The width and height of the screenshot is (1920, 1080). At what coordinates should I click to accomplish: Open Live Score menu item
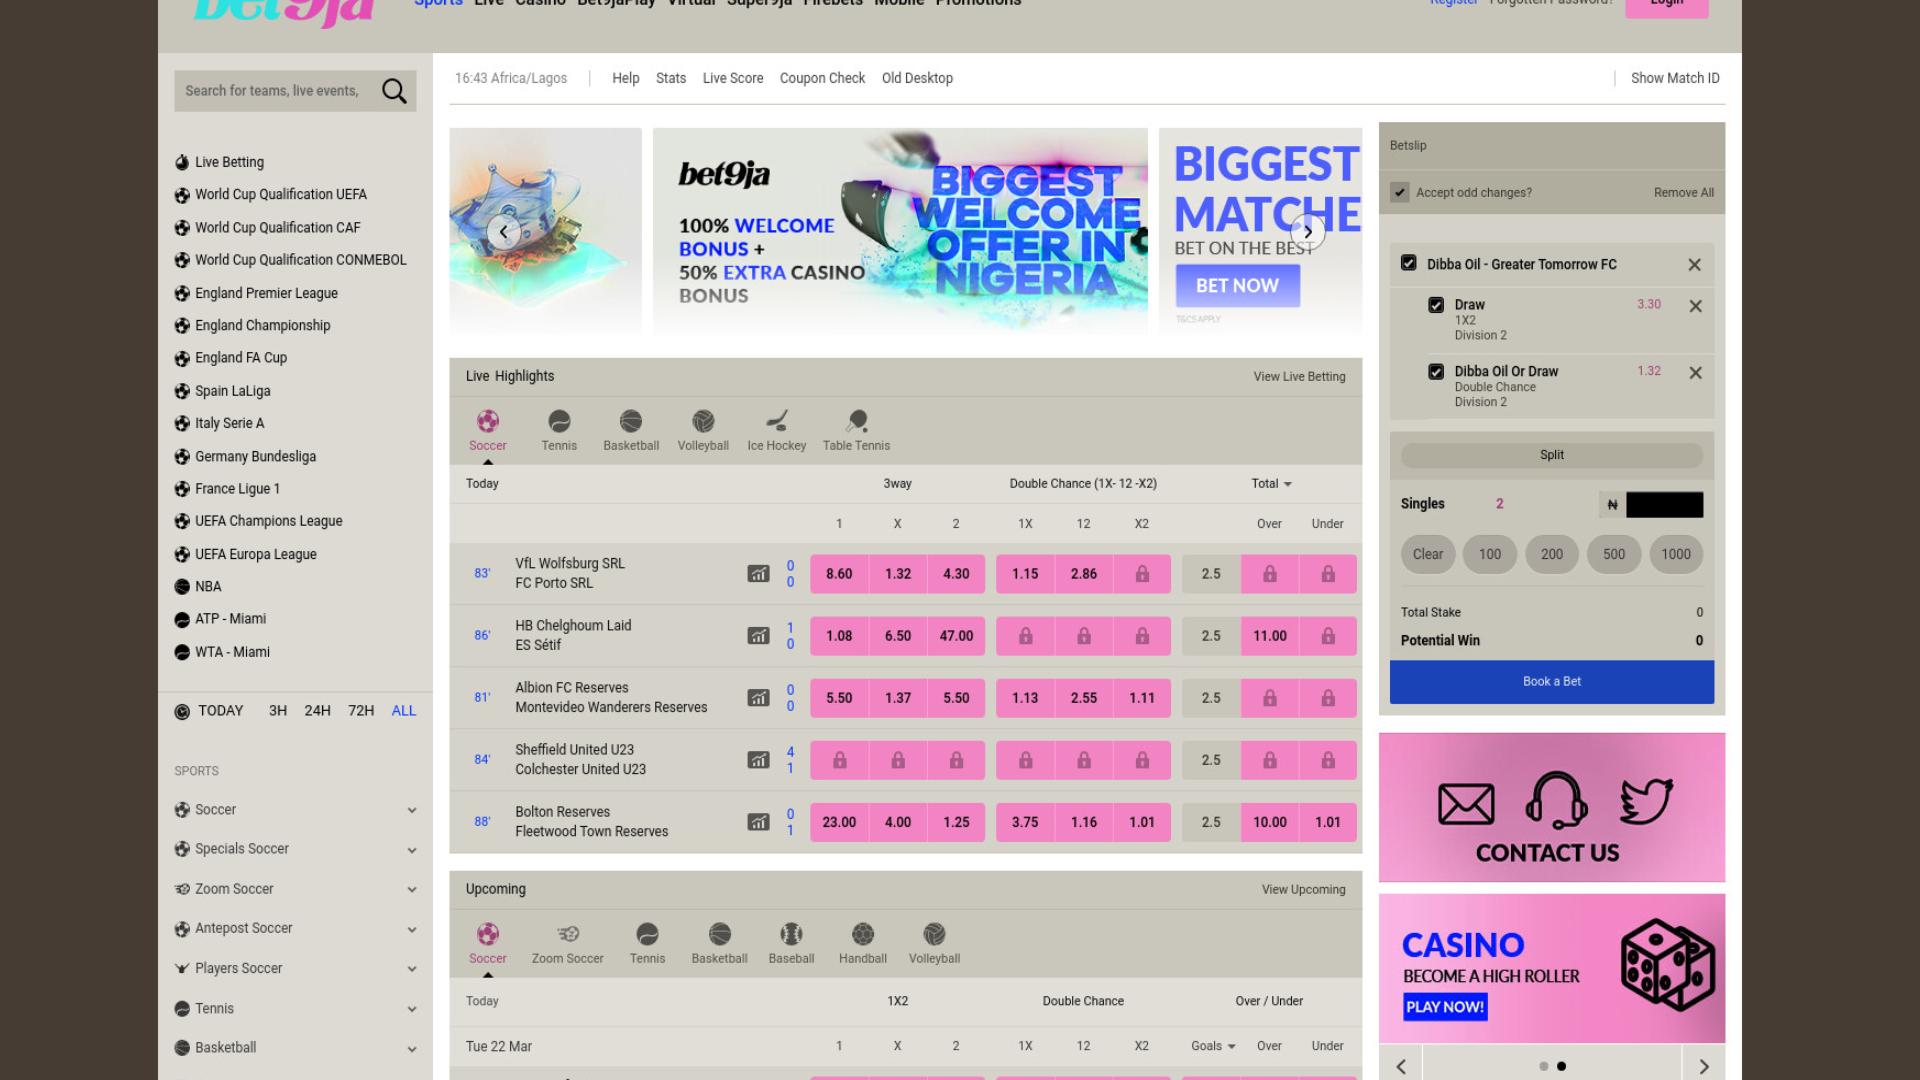click(x=733, y=78)
